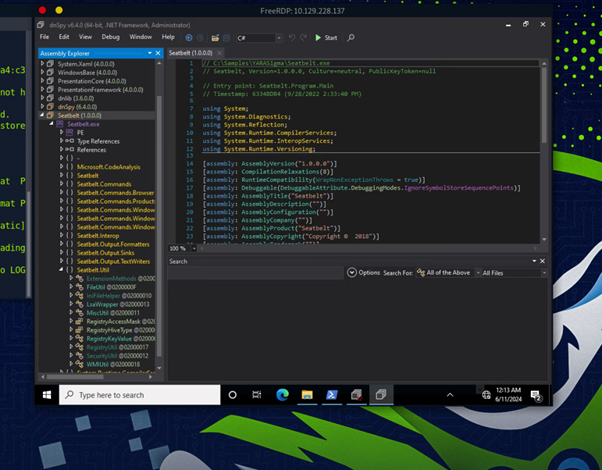602x470 pixels.
Task: Select the Microsoft.CodeAnalysis namespace
Action: click(109, 167)
